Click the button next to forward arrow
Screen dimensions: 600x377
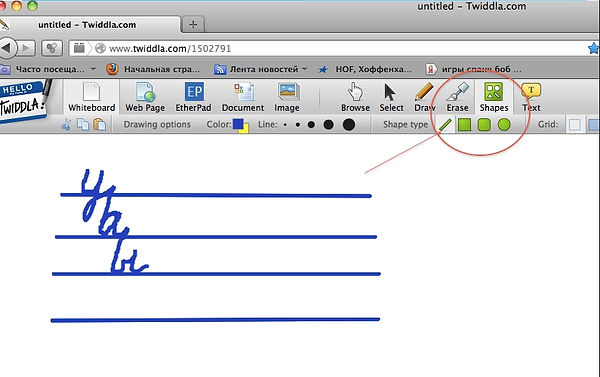52,48
